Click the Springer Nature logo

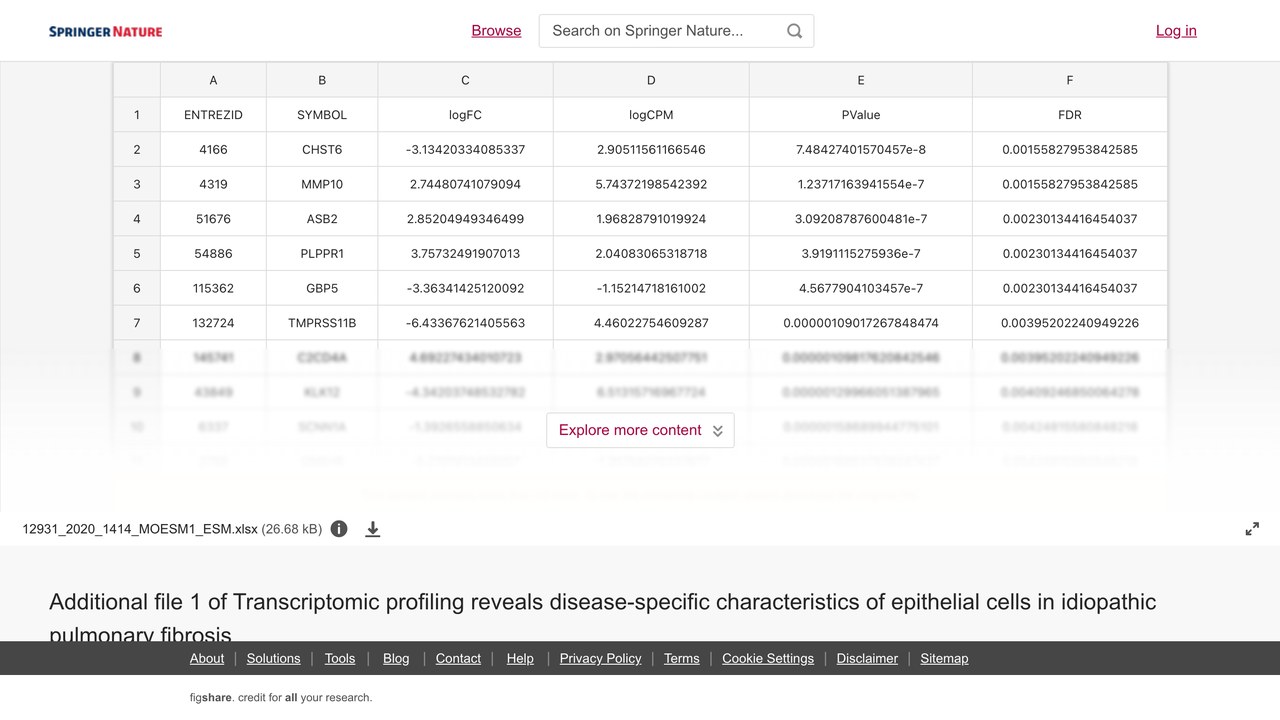click(x=105, y=31)
